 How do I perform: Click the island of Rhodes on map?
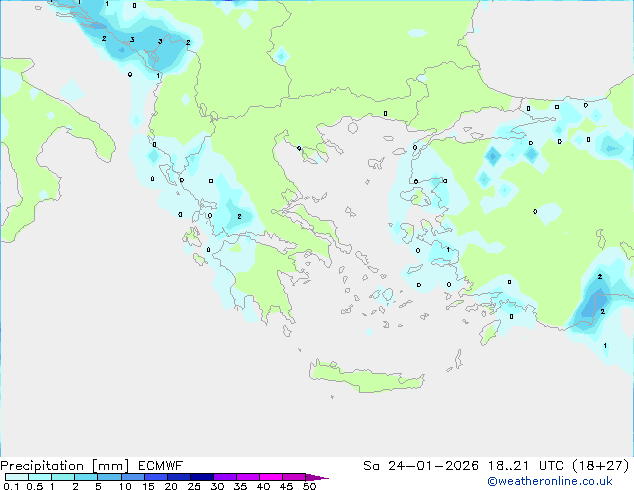pyautogui.click(x=490, y=332)
